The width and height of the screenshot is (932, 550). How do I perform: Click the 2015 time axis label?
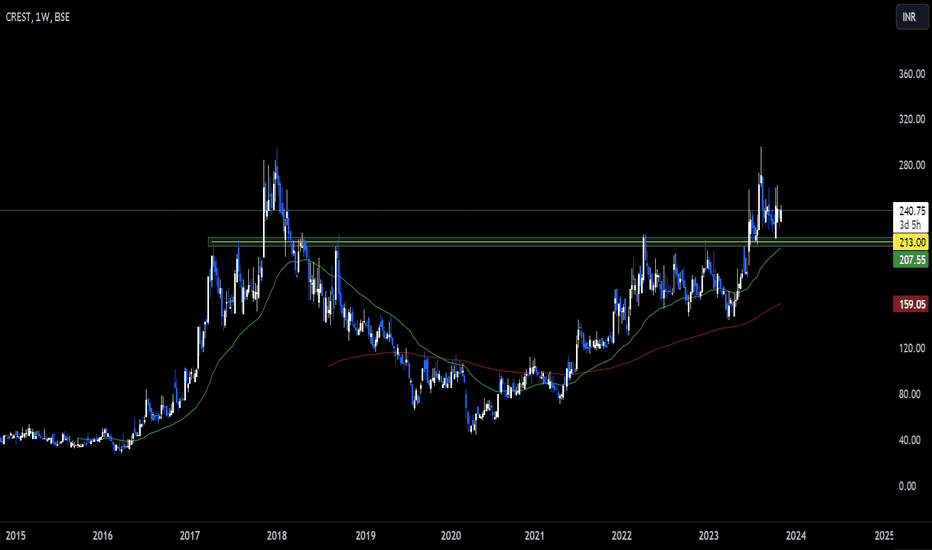click(15, 536)
